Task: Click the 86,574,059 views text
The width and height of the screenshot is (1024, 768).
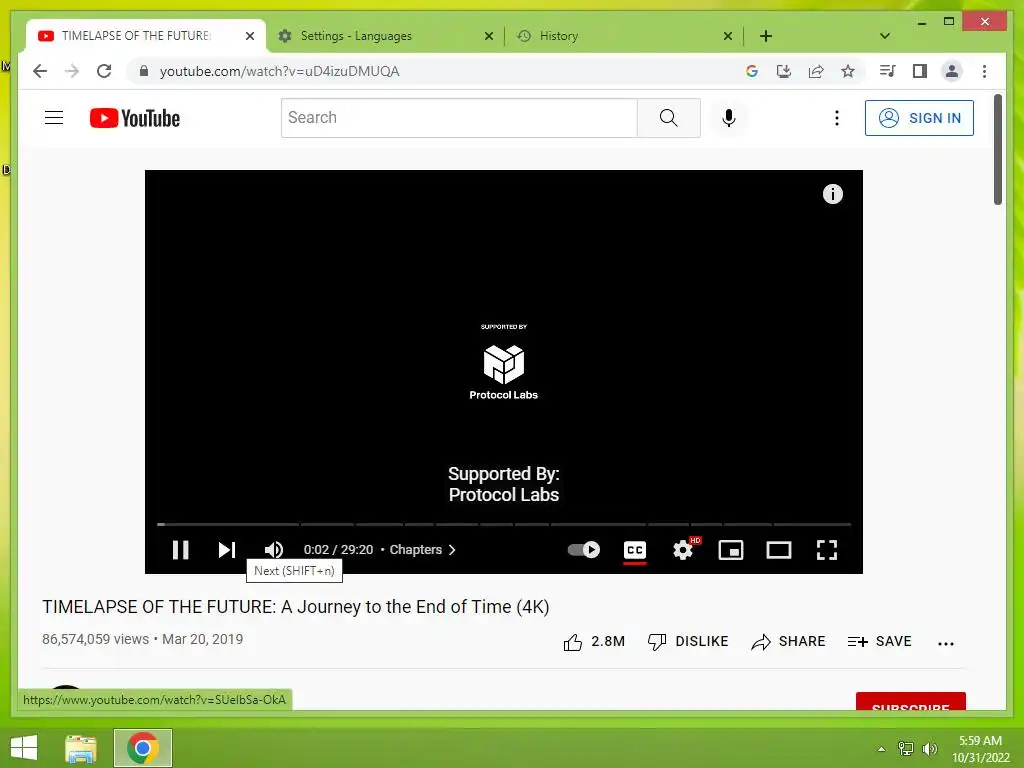Action: 95,639
